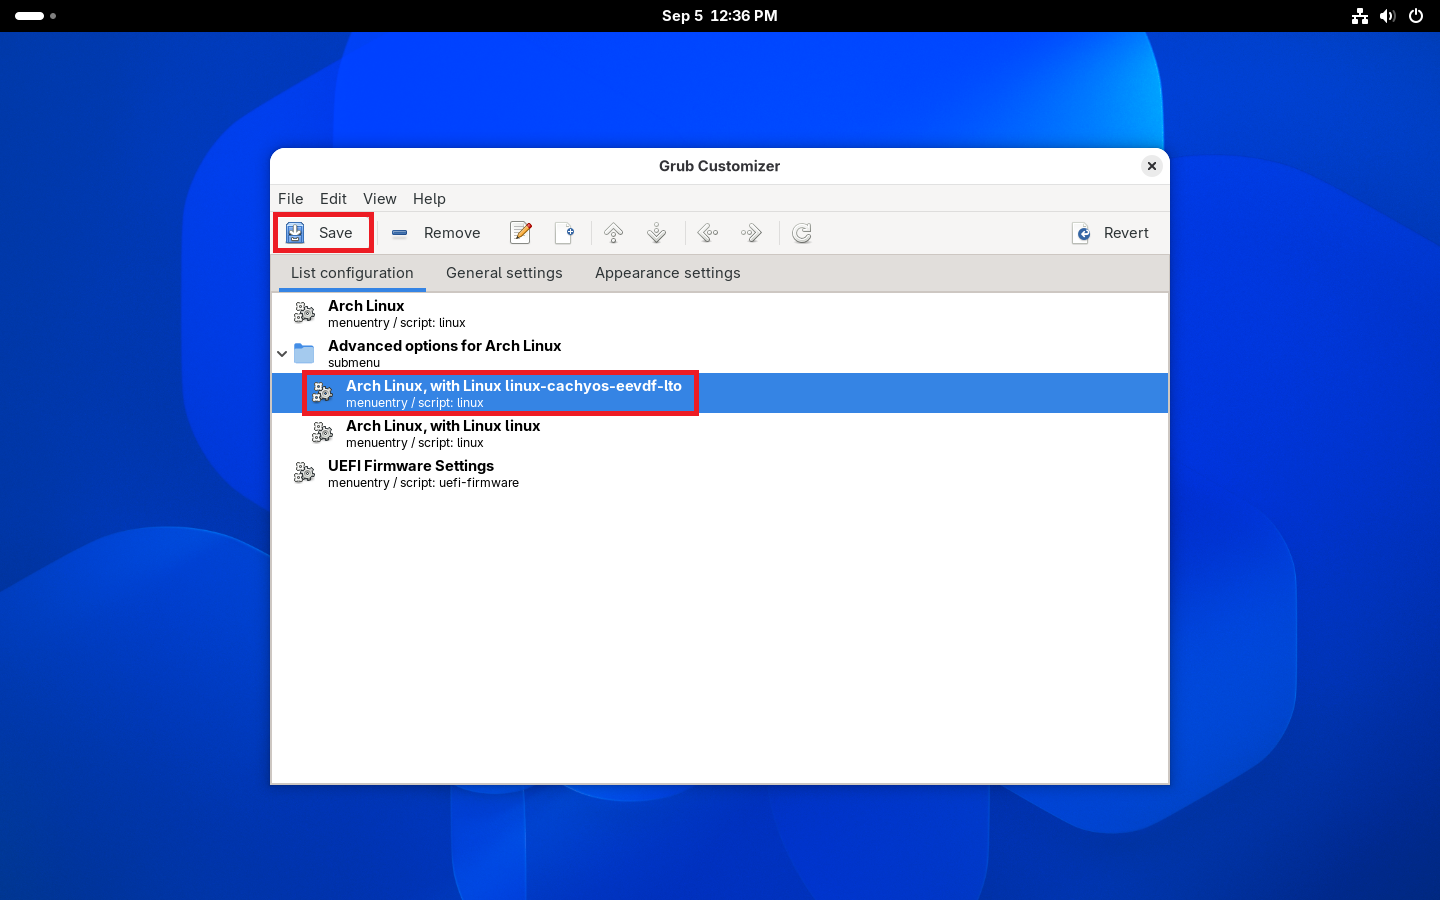Click the left arrow toolbar icon
1440x900 pixels.
pos(708,233)
